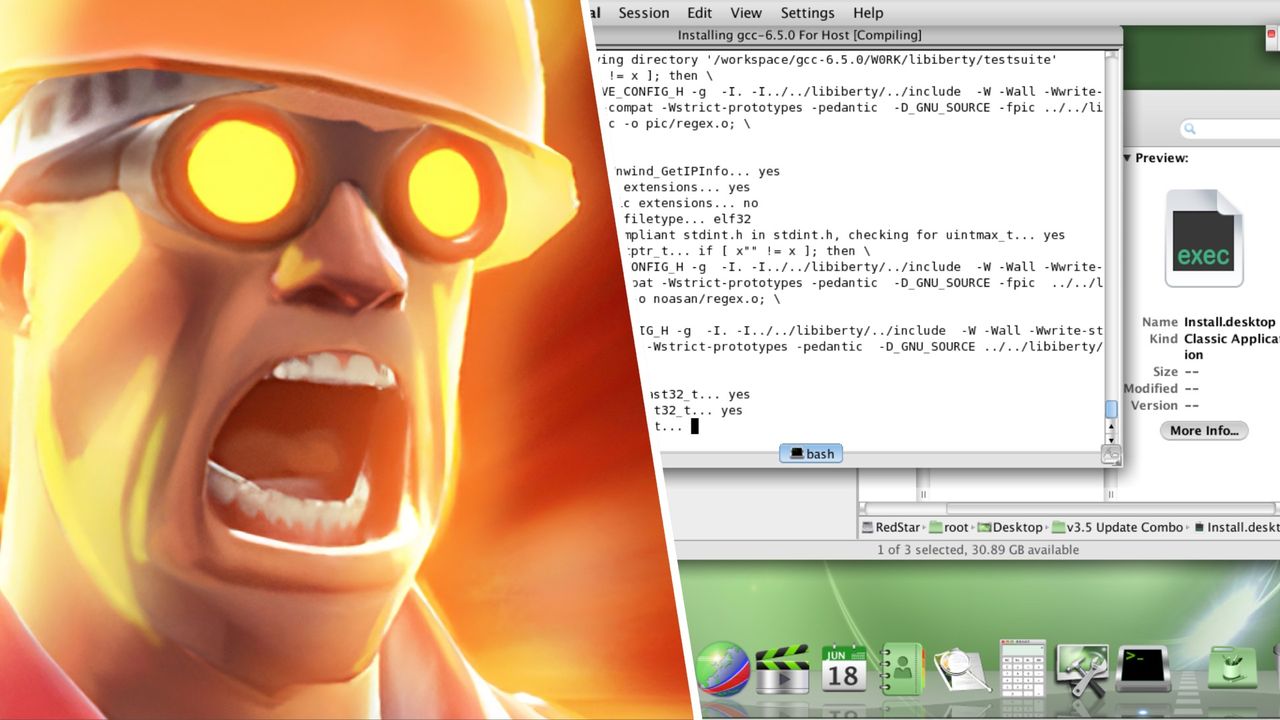Image resolution: width=1280 pixels, height=720 pixels.
Task: Select the bash session tab
Action: coord(811,454)
